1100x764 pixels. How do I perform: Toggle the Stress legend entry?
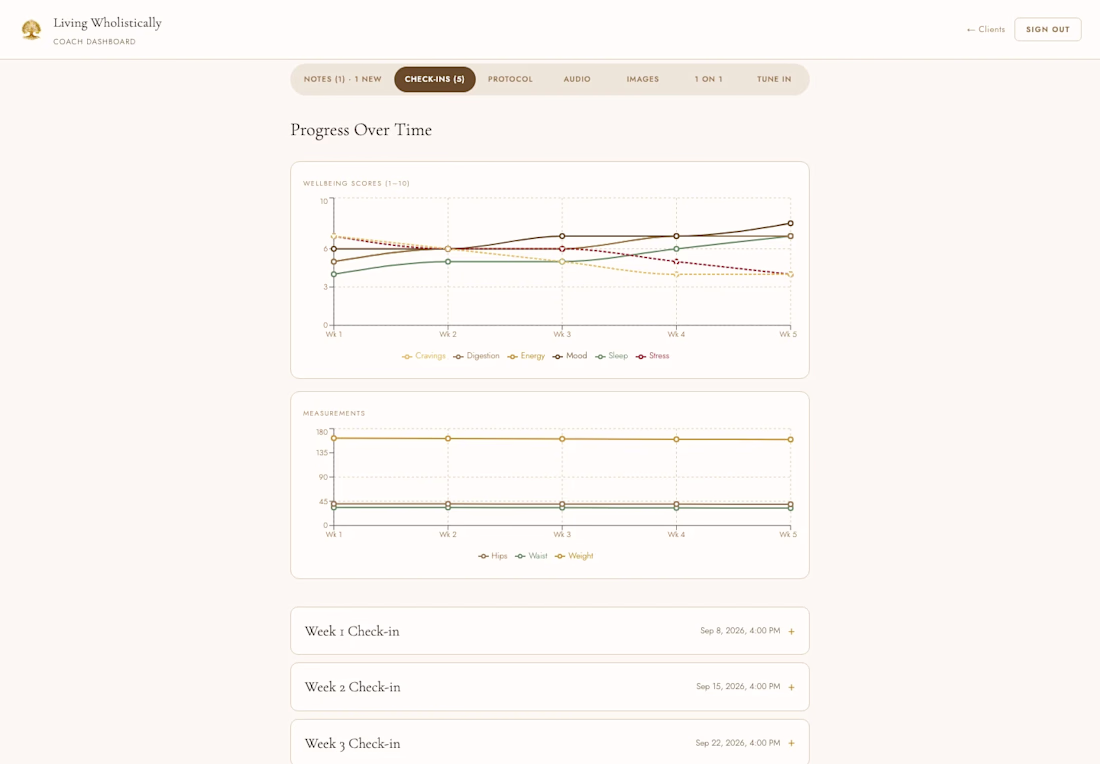coord(652,356)
